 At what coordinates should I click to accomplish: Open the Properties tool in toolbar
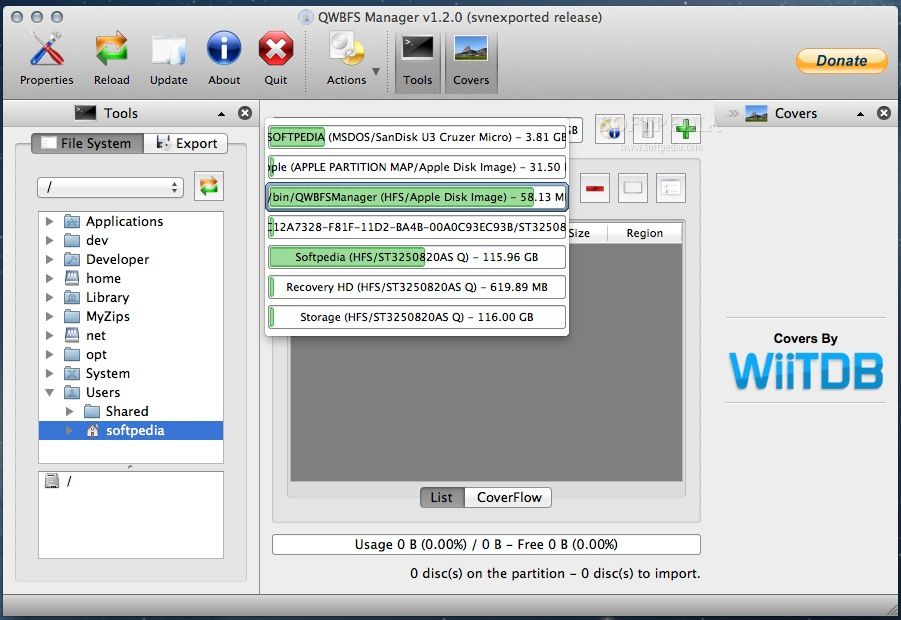47,59
